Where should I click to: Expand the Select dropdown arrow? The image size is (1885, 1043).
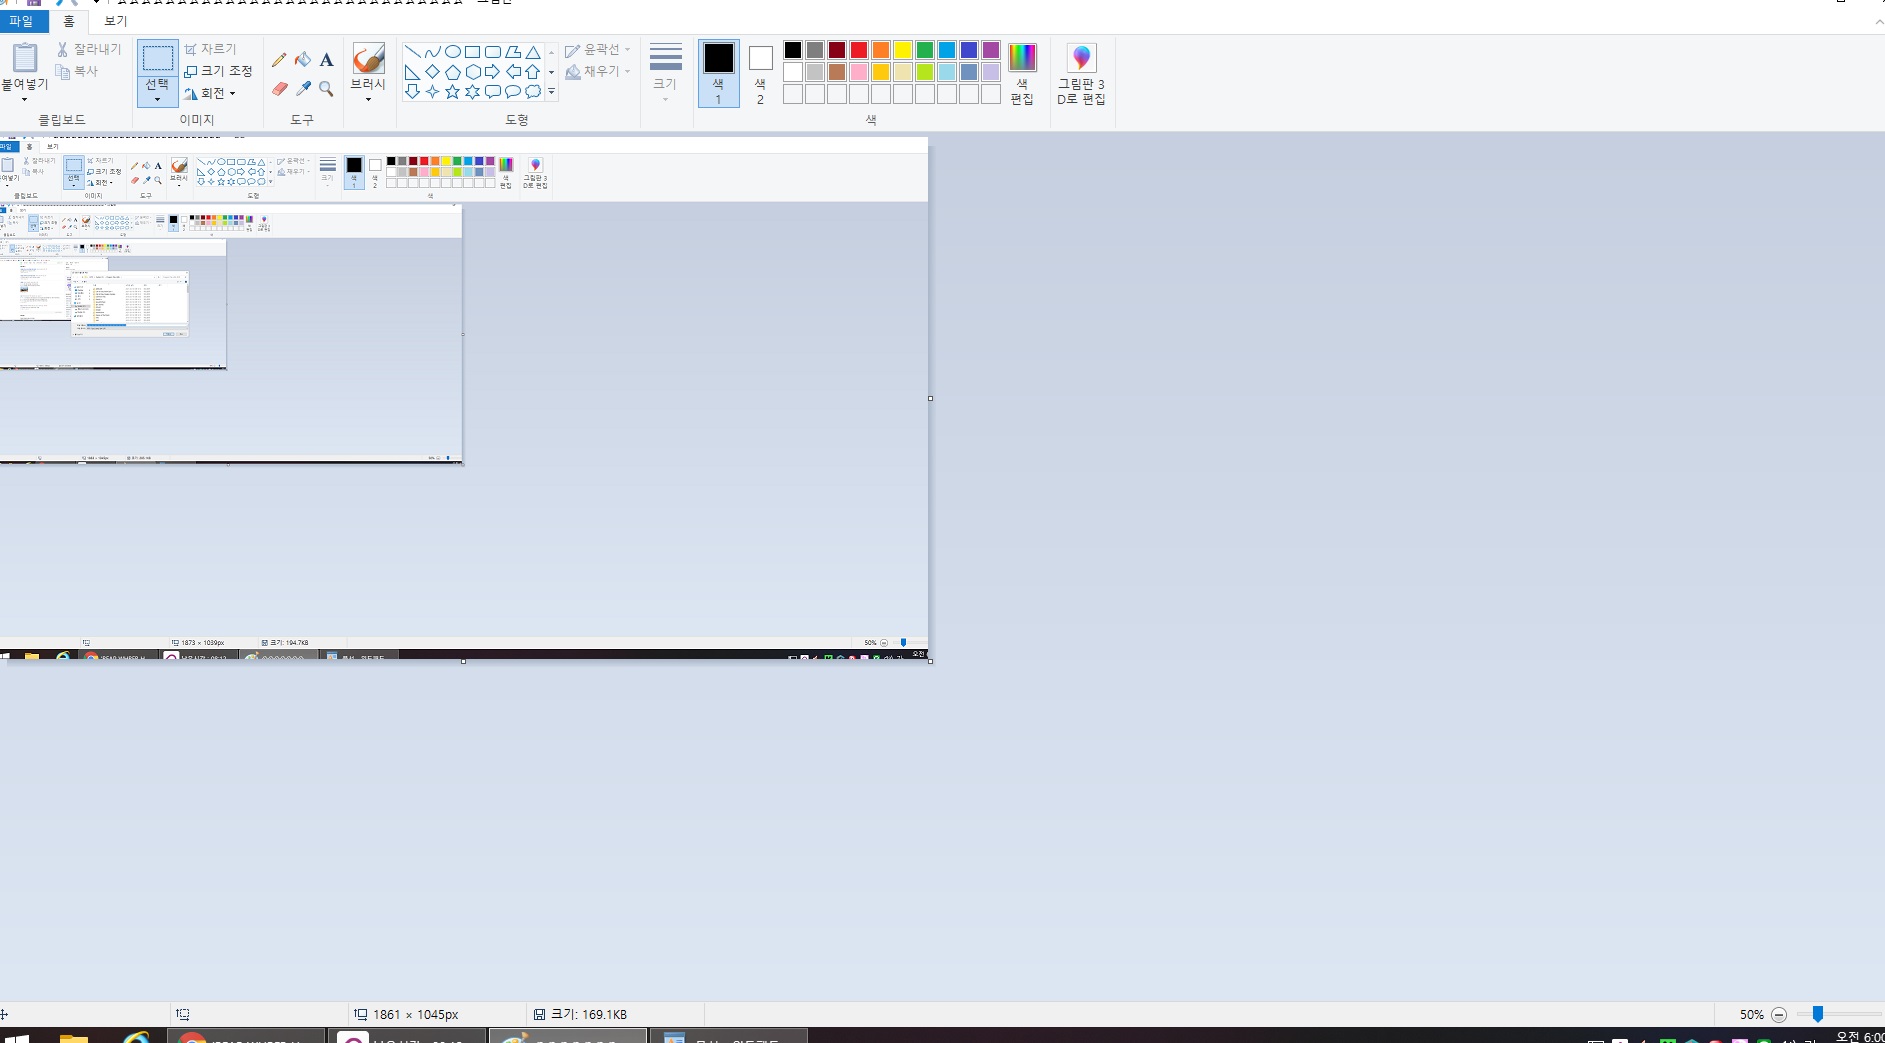pos(157,92)
